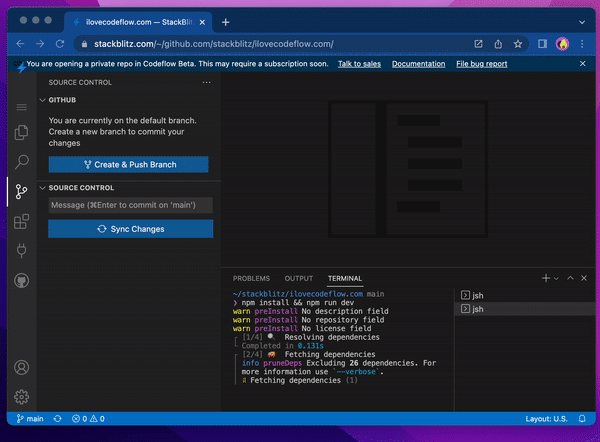Select the Source Control activity icon
Screen dimensions: 600x442
coord(21,191)
